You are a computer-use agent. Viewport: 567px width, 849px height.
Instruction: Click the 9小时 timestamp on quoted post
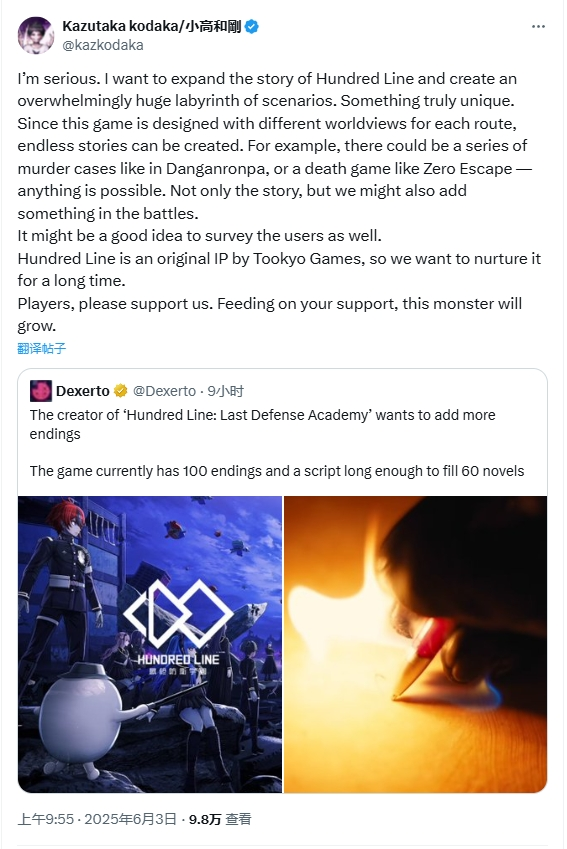[226, 391]
